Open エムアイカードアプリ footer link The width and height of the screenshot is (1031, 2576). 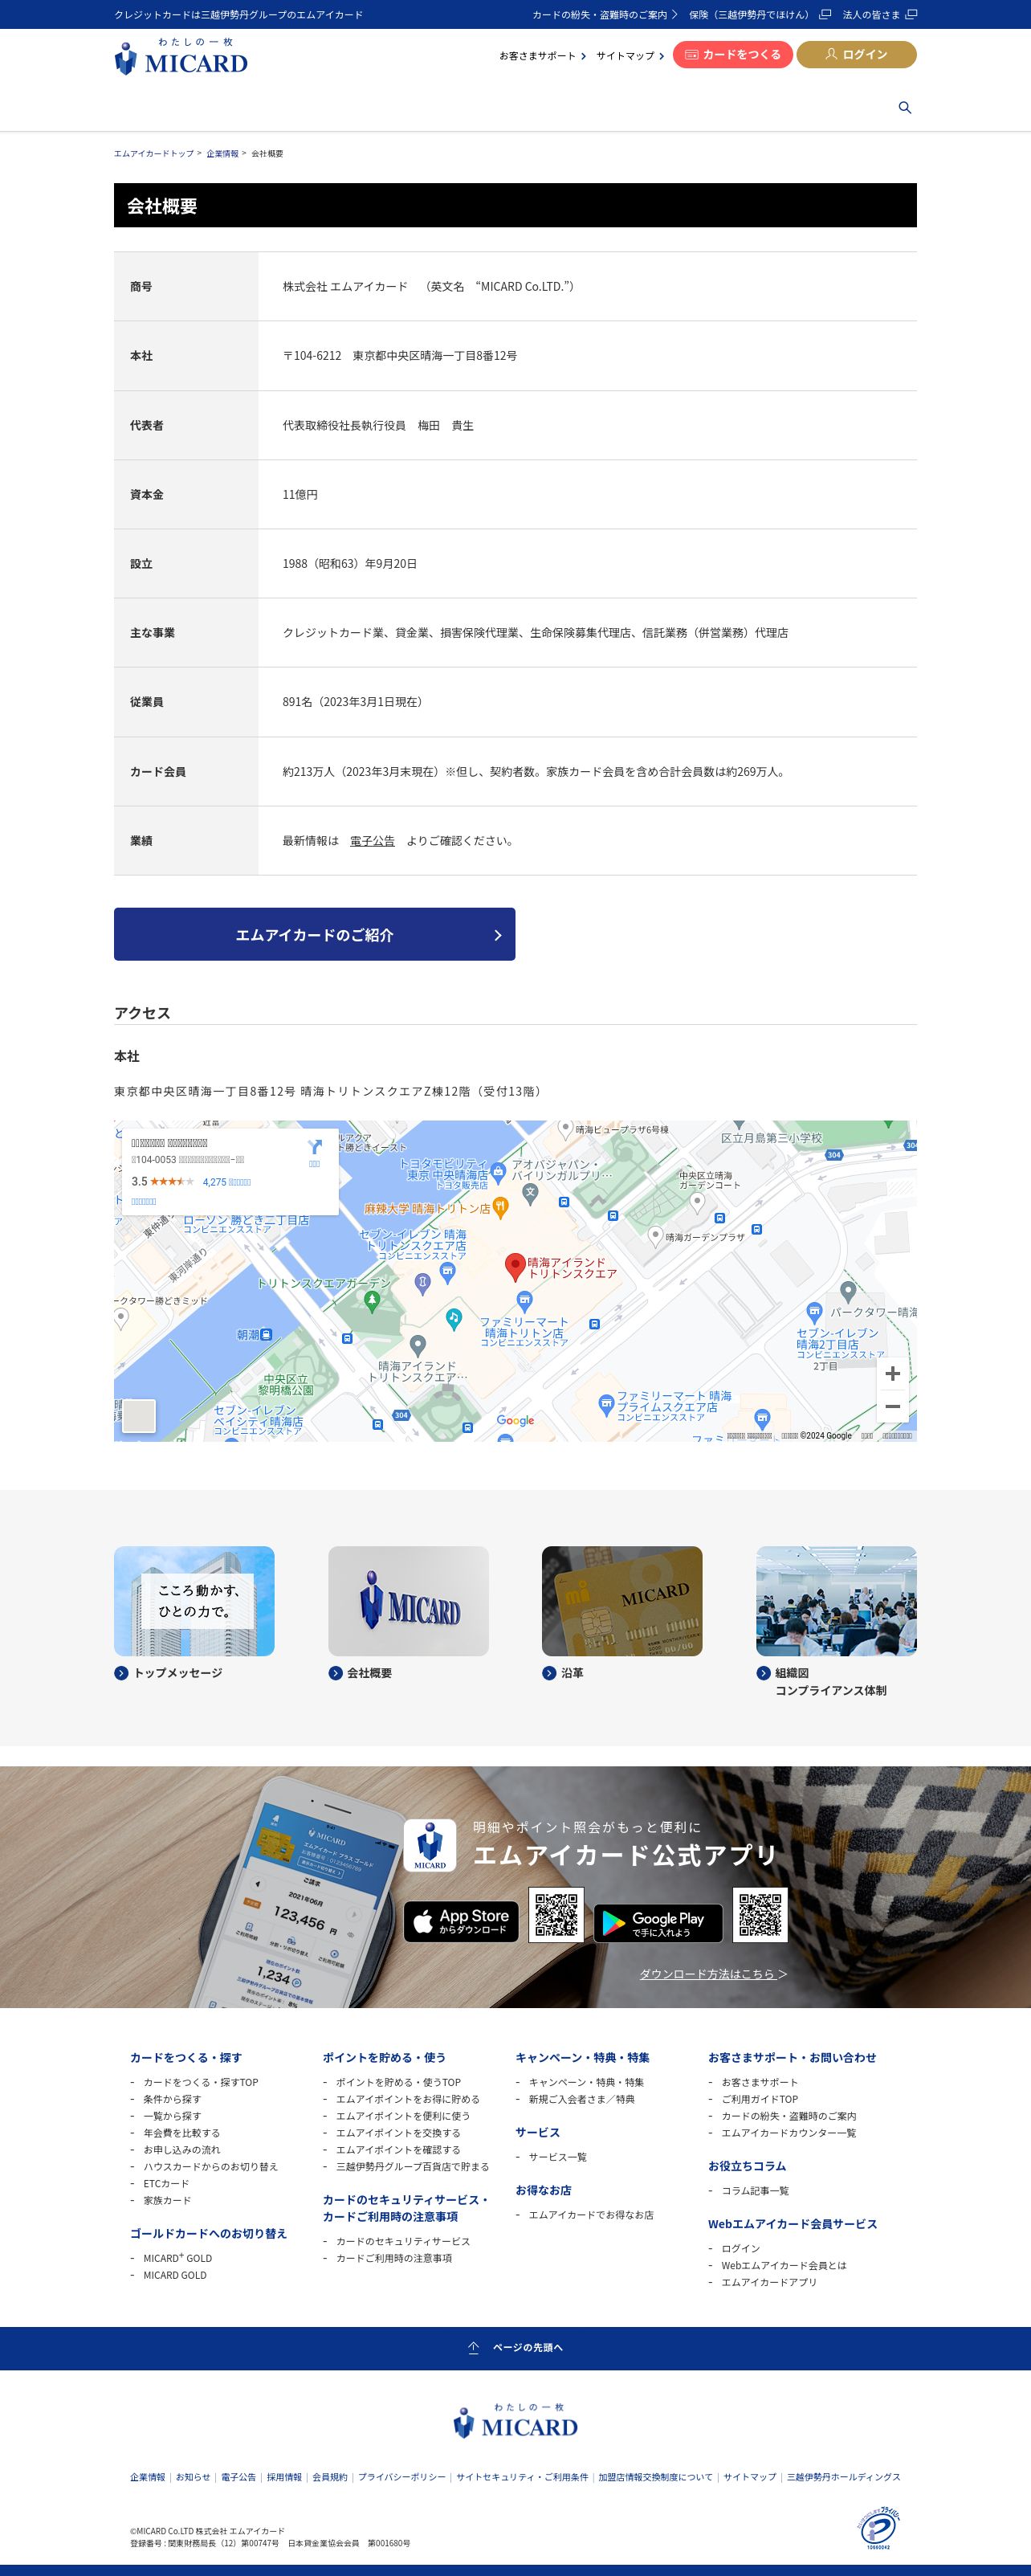pyautogui.click(x=769, y=2282)
